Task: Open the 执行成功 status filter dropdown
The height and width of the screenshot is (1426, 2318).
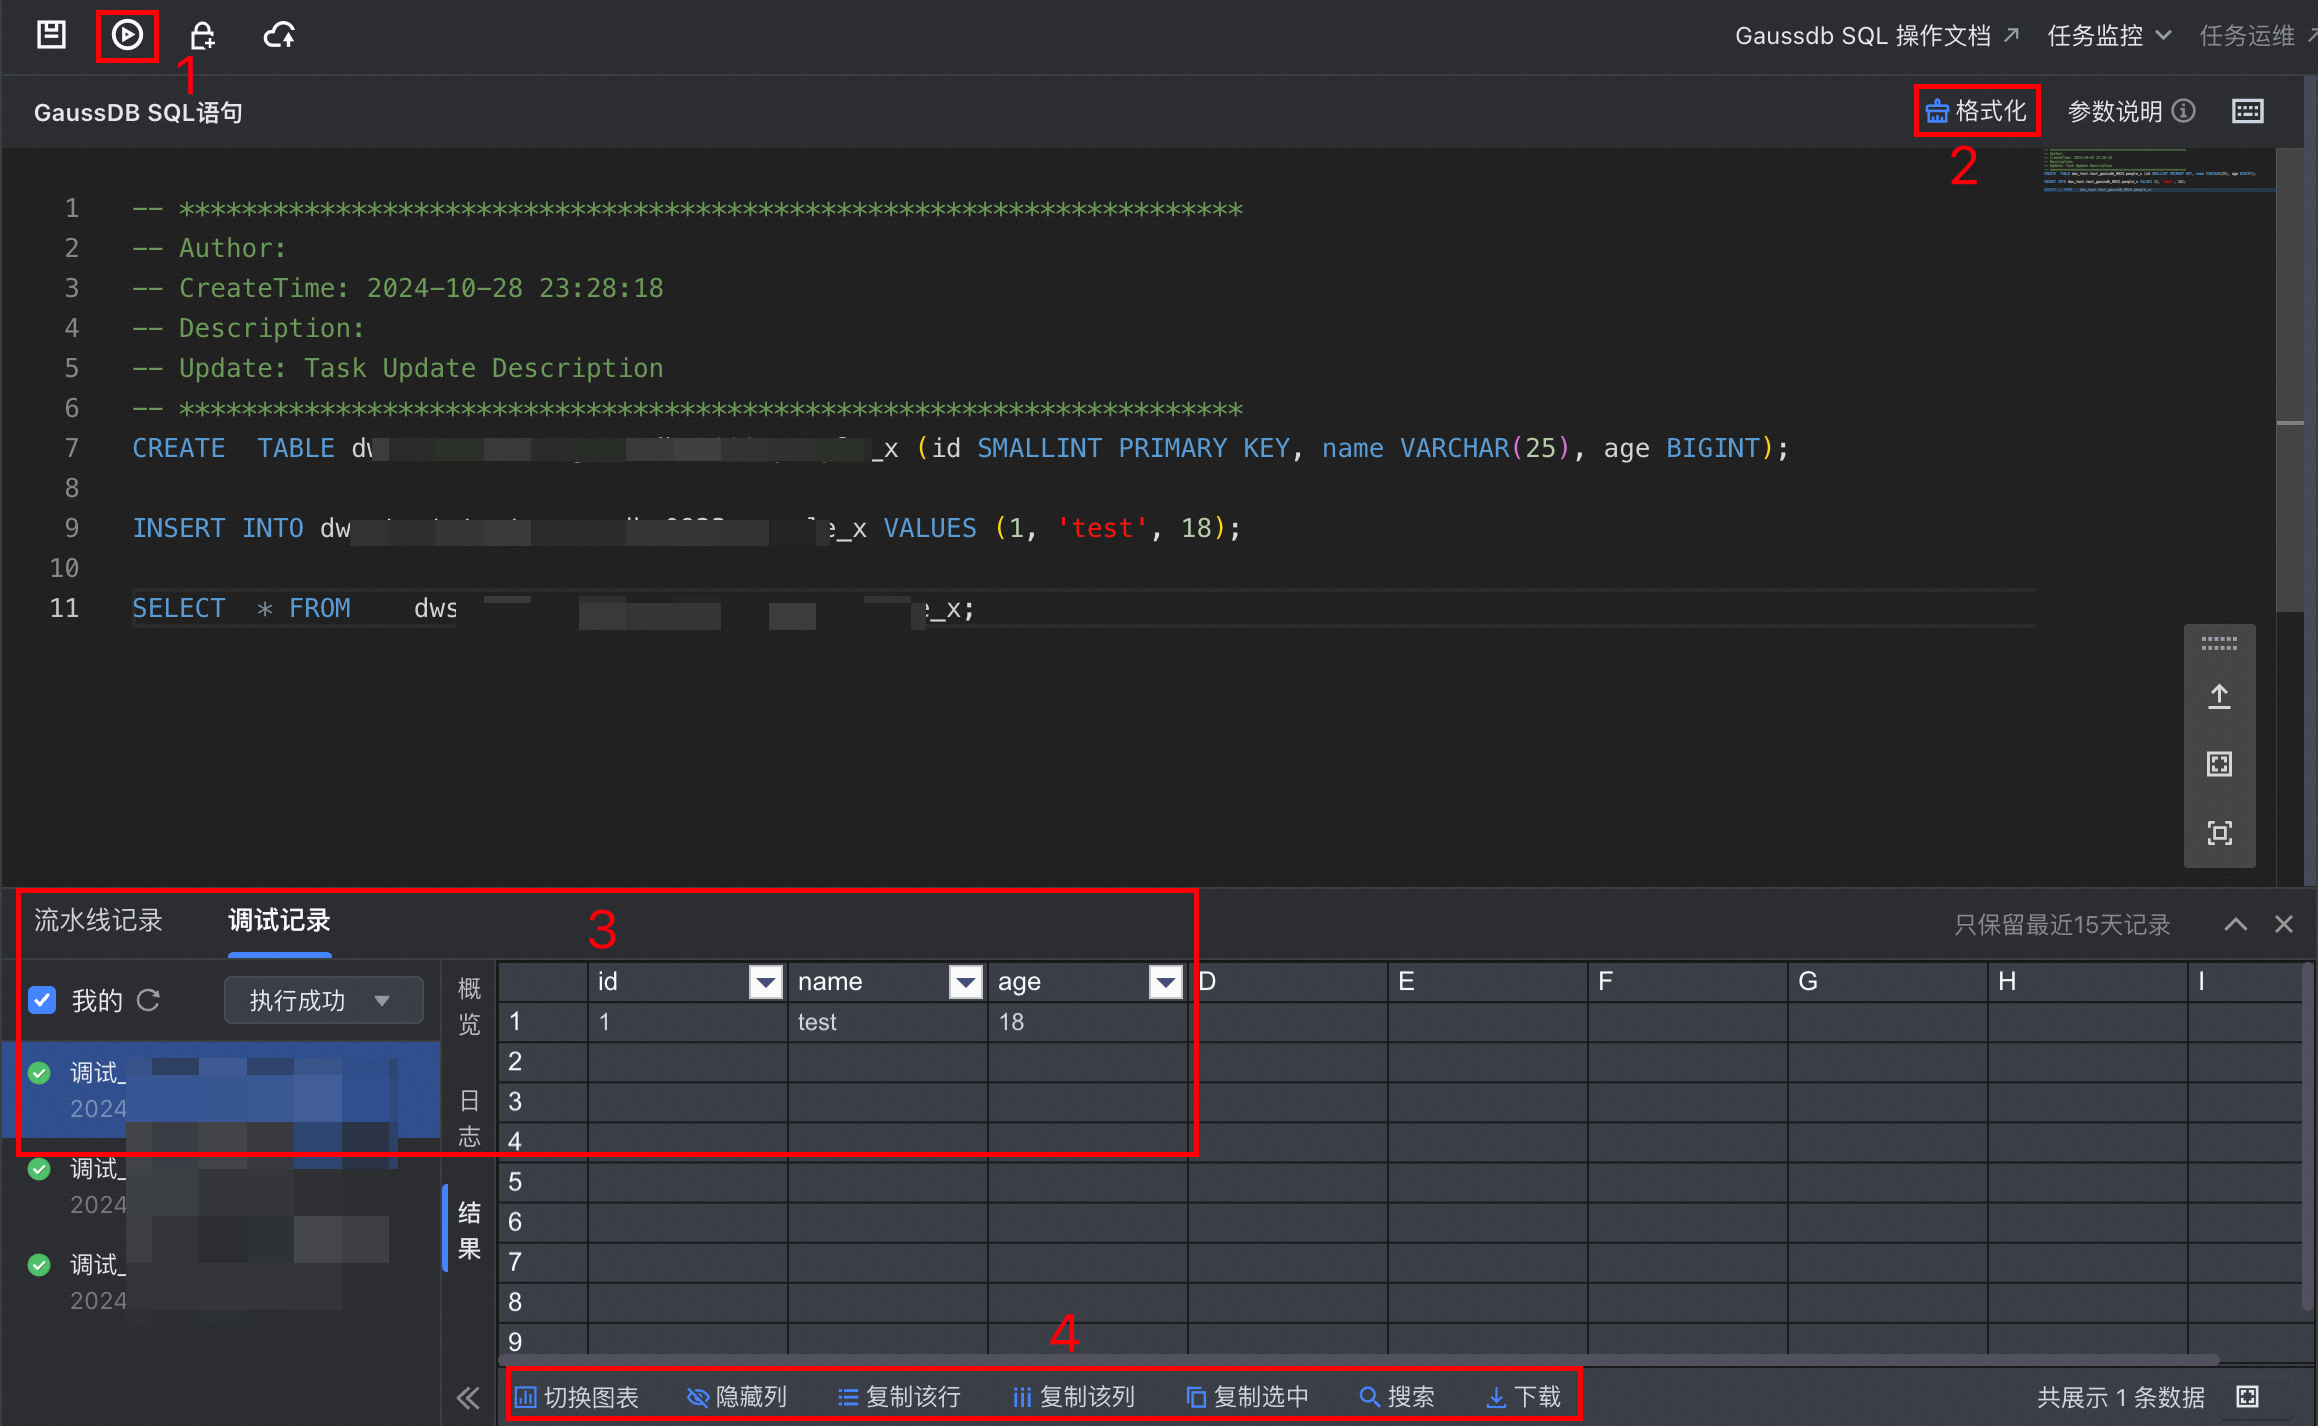Action: click(x=322, y=1000)
